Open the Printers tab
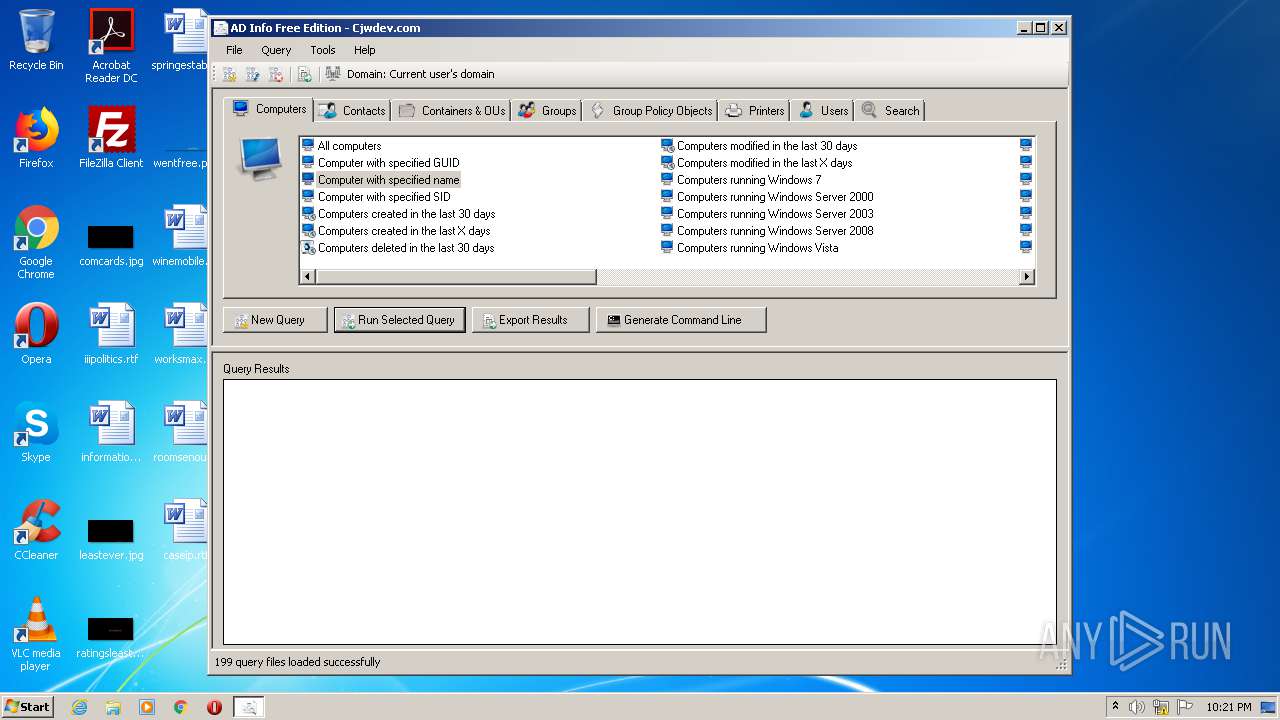The width and height of the screenshot is (1280, 720). click(755, 111)
